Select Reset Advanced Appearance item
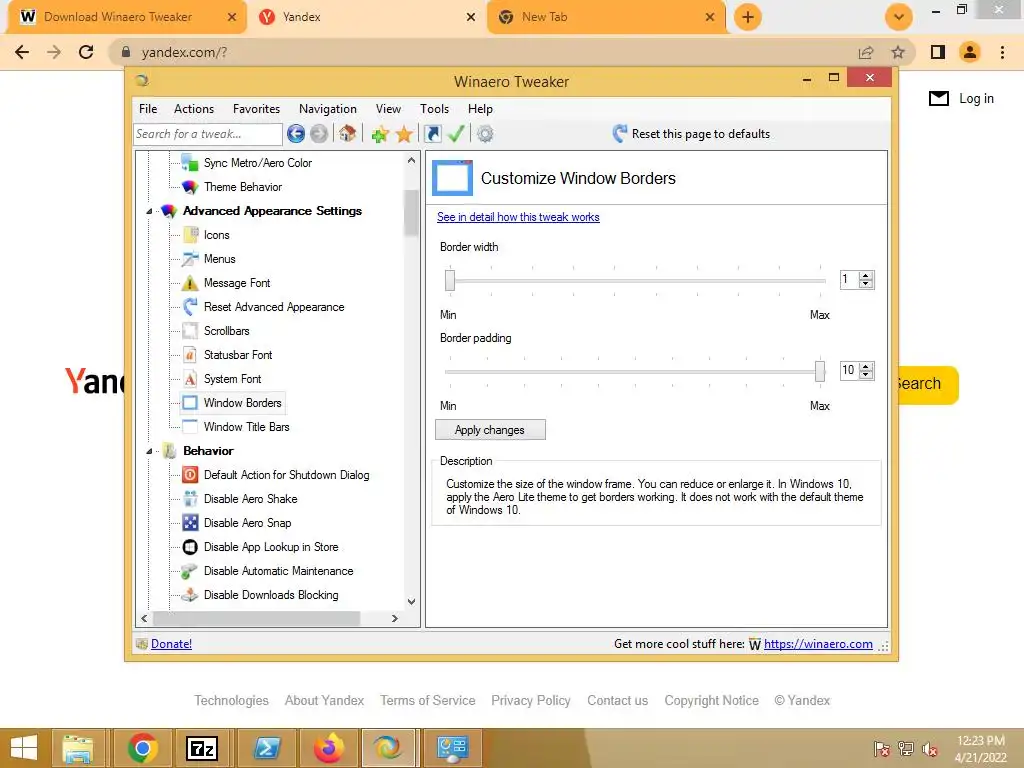This screenshot has width=1024, height=768. [274, 307]
